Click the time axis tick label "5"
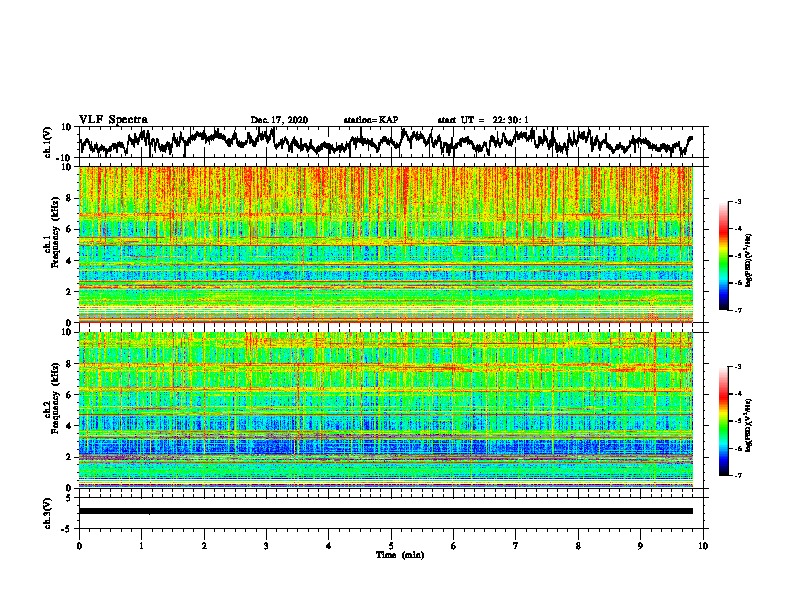Viewport: 792px width, 612px height. pos(391,546)
